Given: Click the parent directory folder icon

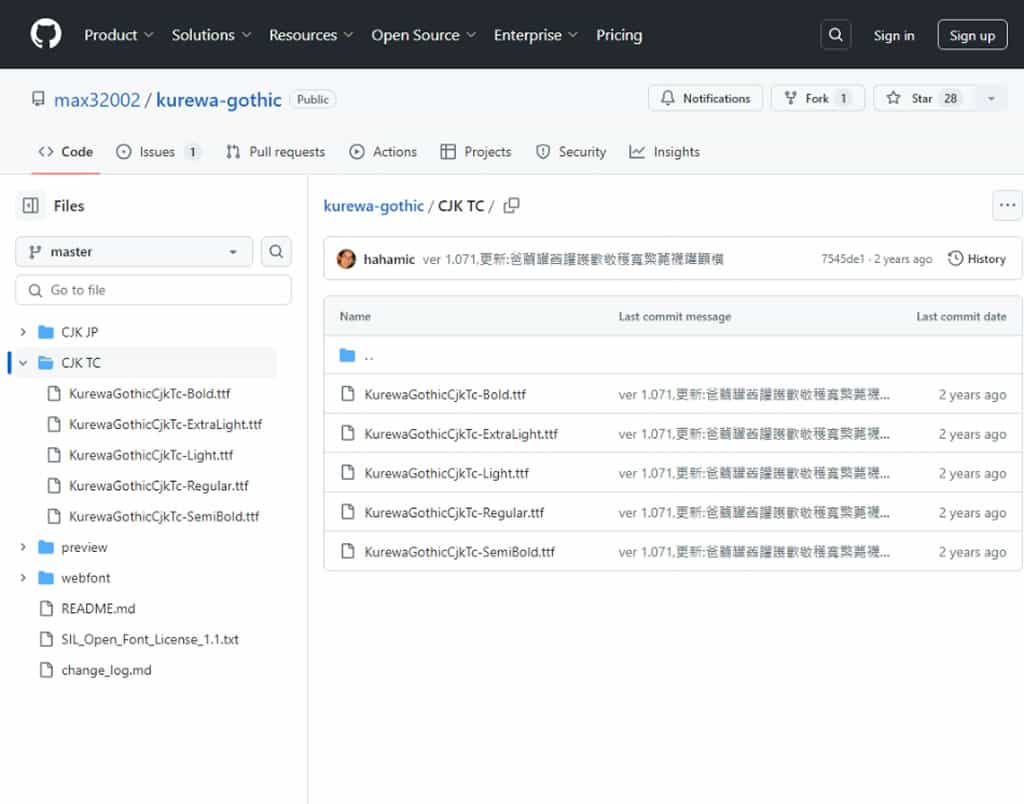Looking at the screenshot, I should click(347, 355).
